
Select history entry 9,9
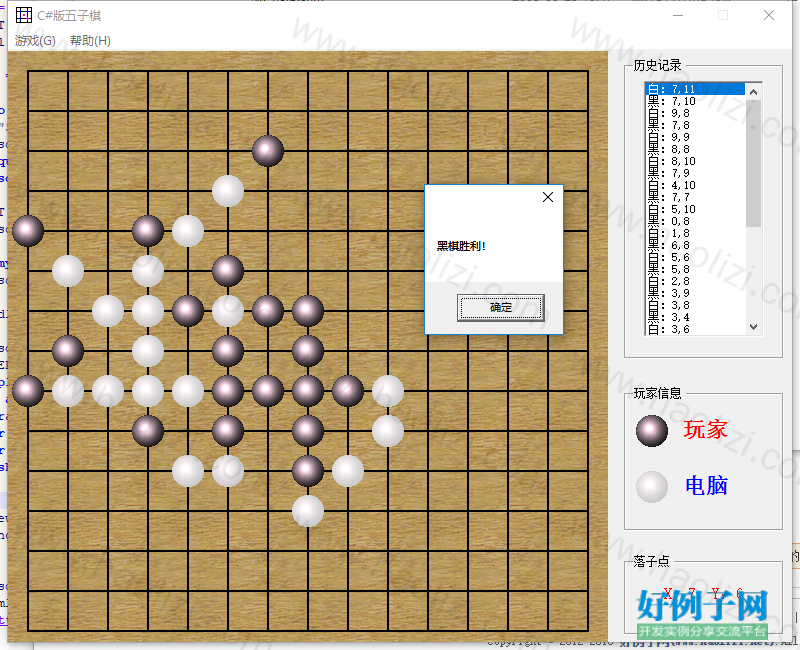[695, 137]
